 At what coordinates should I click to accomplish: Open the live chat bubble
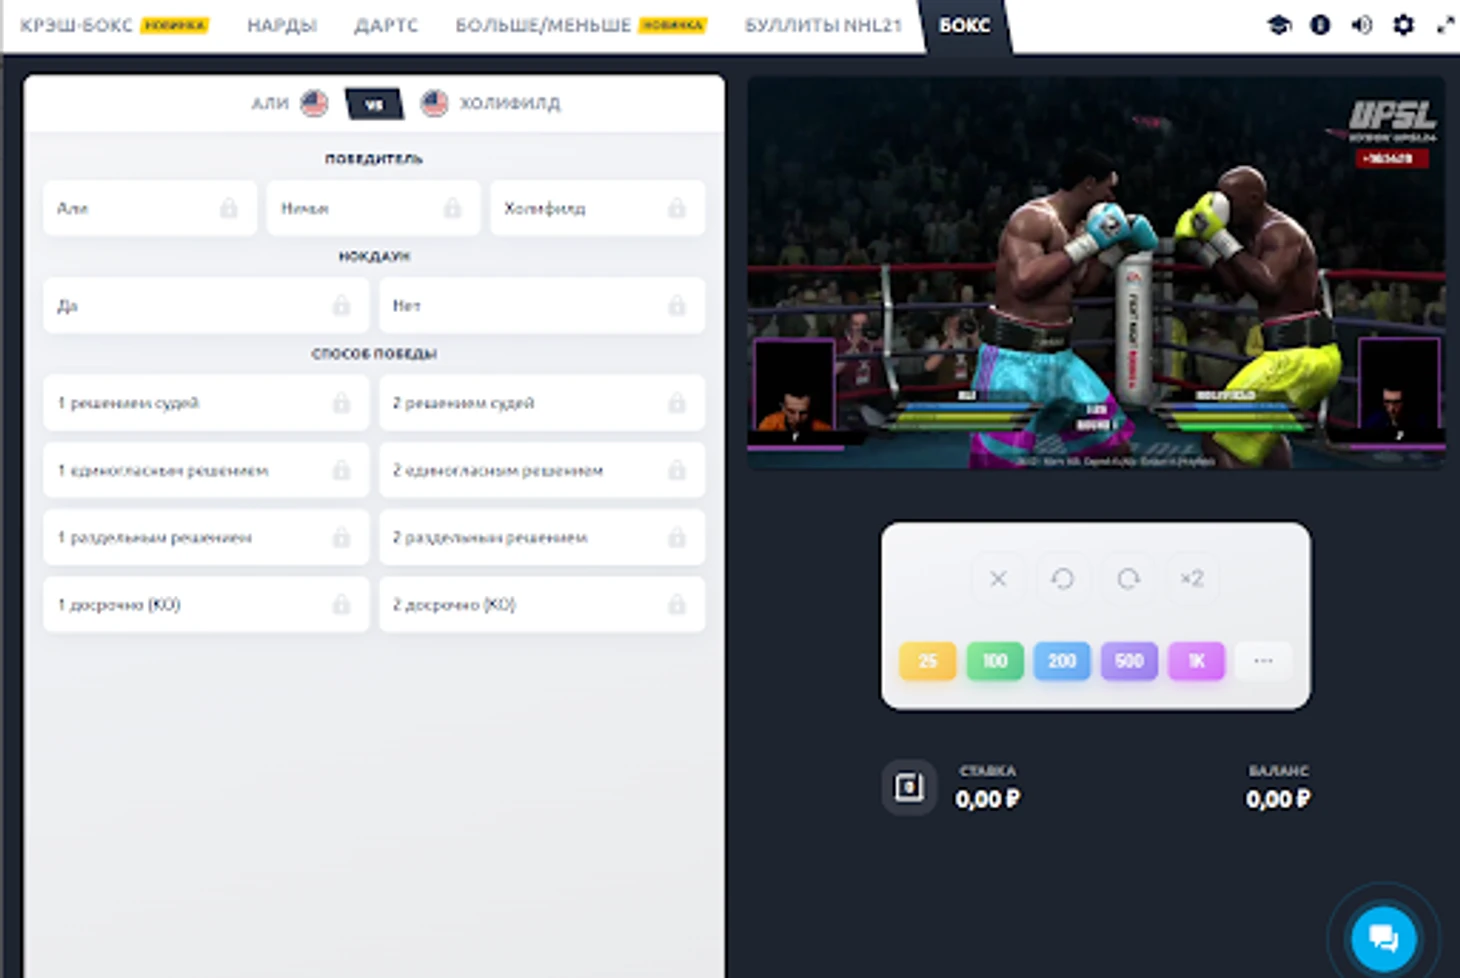pyautogui.click(x=1384, y=938)
